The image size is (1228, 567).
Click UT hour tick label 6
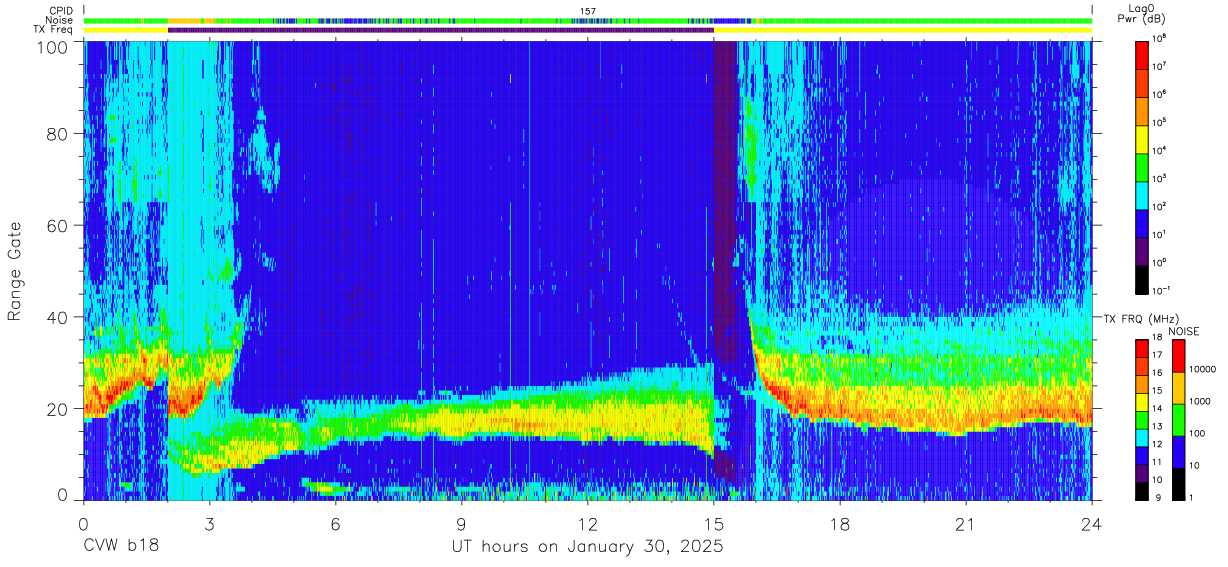click(335, 524)
